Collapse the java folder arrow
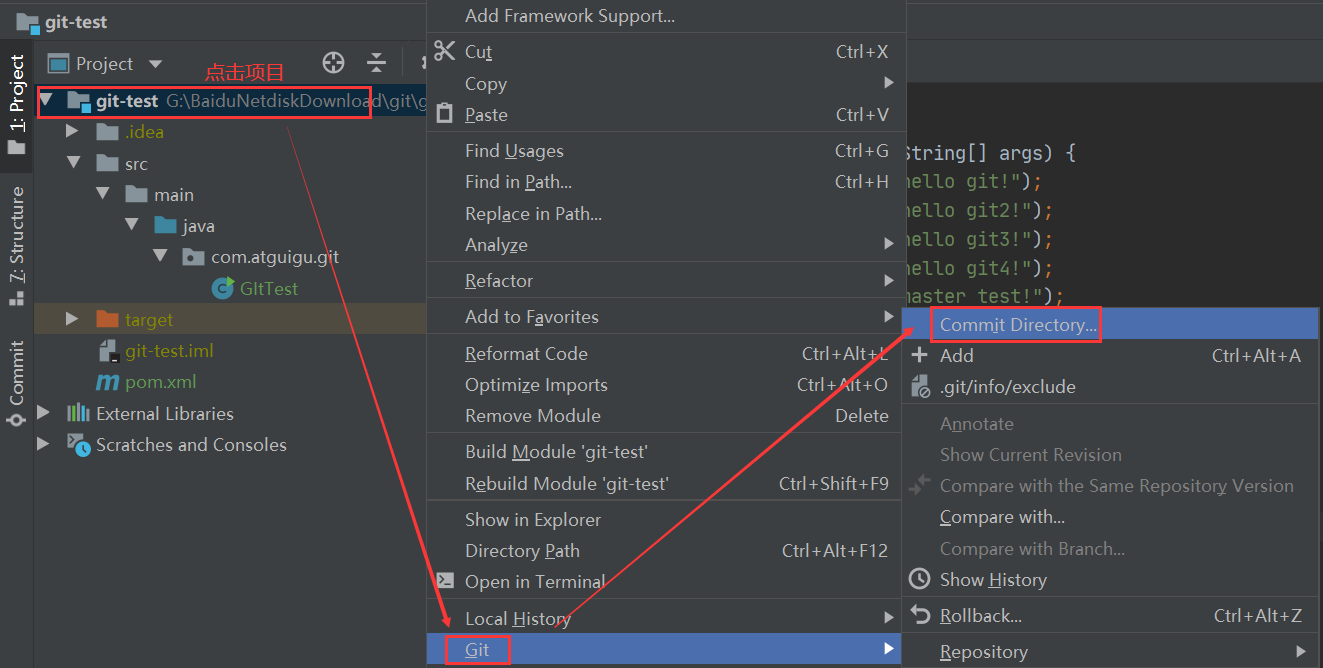1323x668 pixels. tap(131, 225)
